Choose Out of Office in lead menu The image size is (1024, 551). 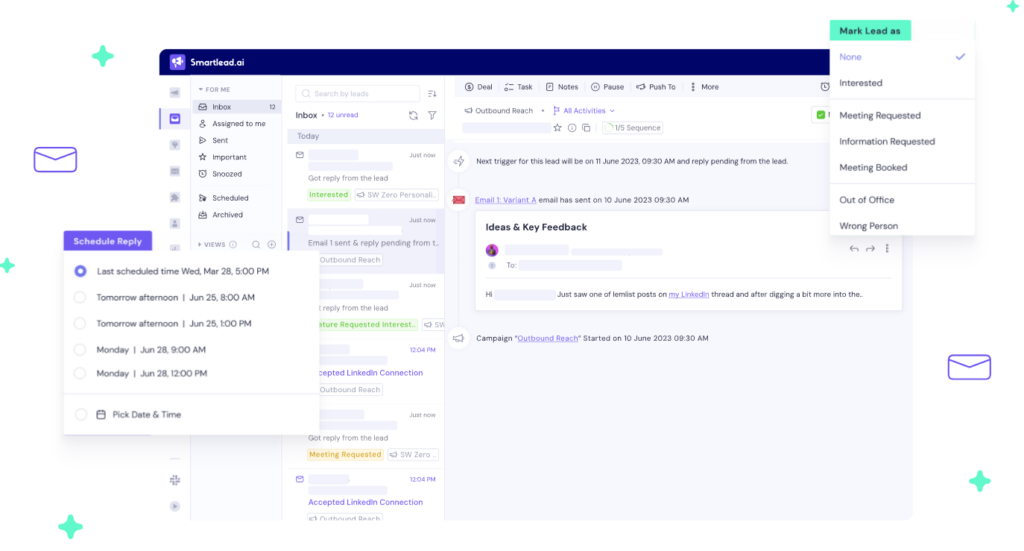866,200
